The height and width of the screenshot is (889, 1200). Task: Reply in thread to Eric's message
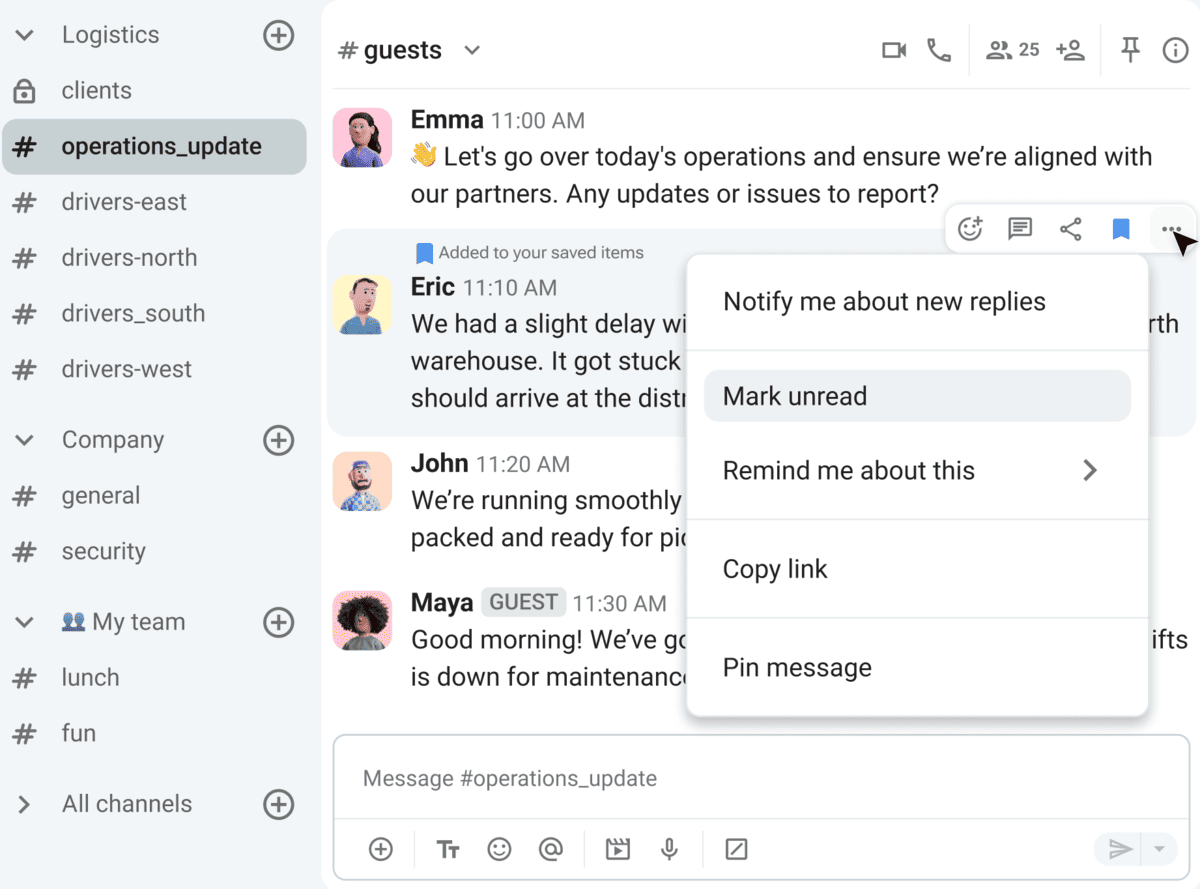(x=1020, y=229)
